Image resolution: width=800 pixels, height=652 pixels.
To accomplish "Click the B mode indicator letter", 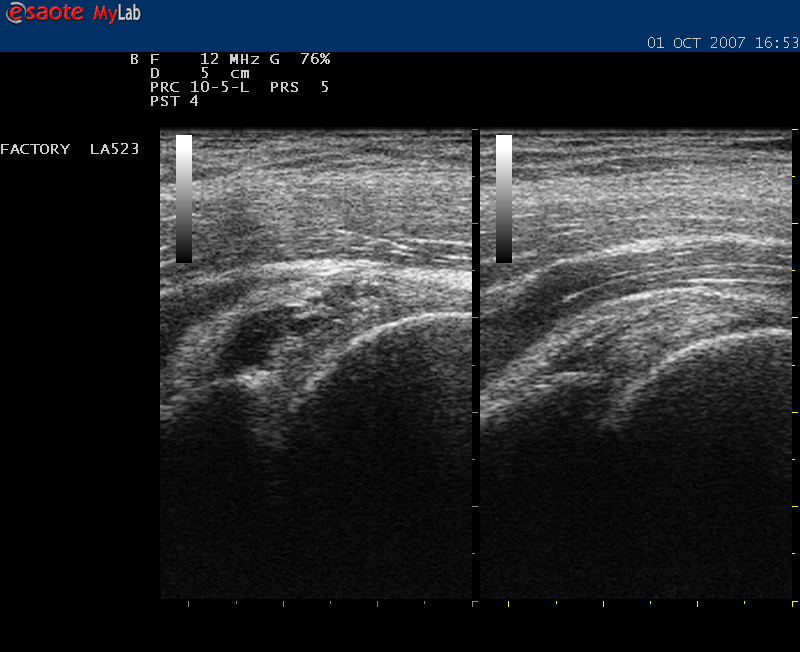I will pyautogui.click(x=134, y=59).
